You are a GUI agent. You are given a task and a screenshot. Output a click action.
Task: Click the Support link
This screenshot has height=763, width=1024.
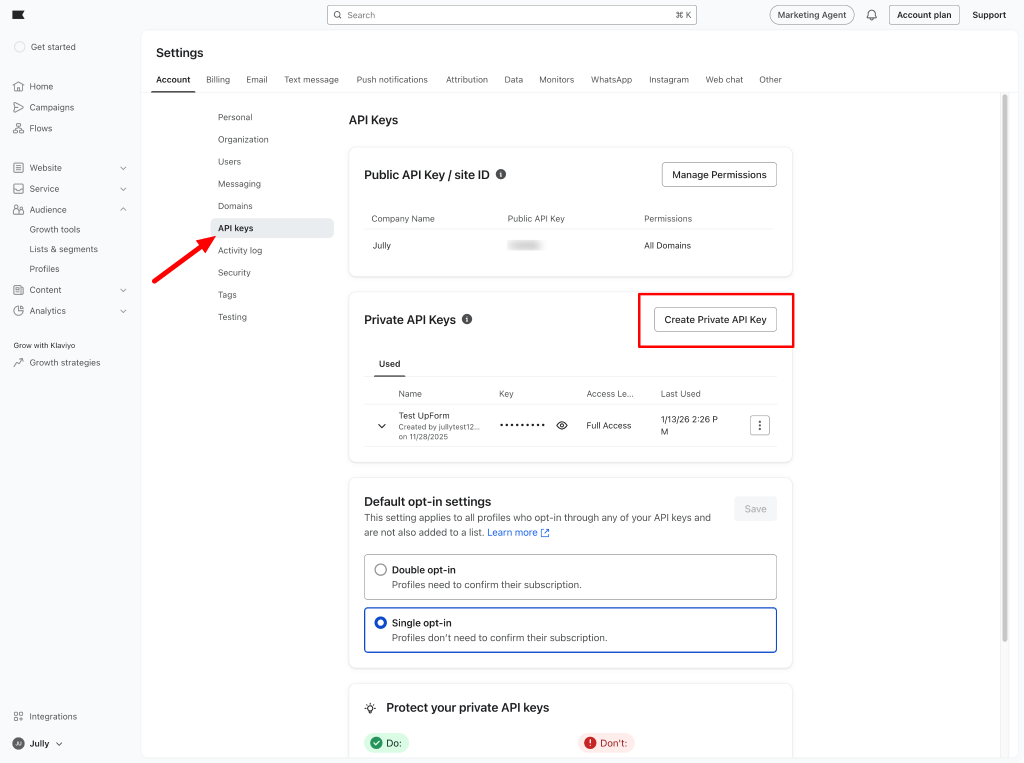tap(989, 15)
